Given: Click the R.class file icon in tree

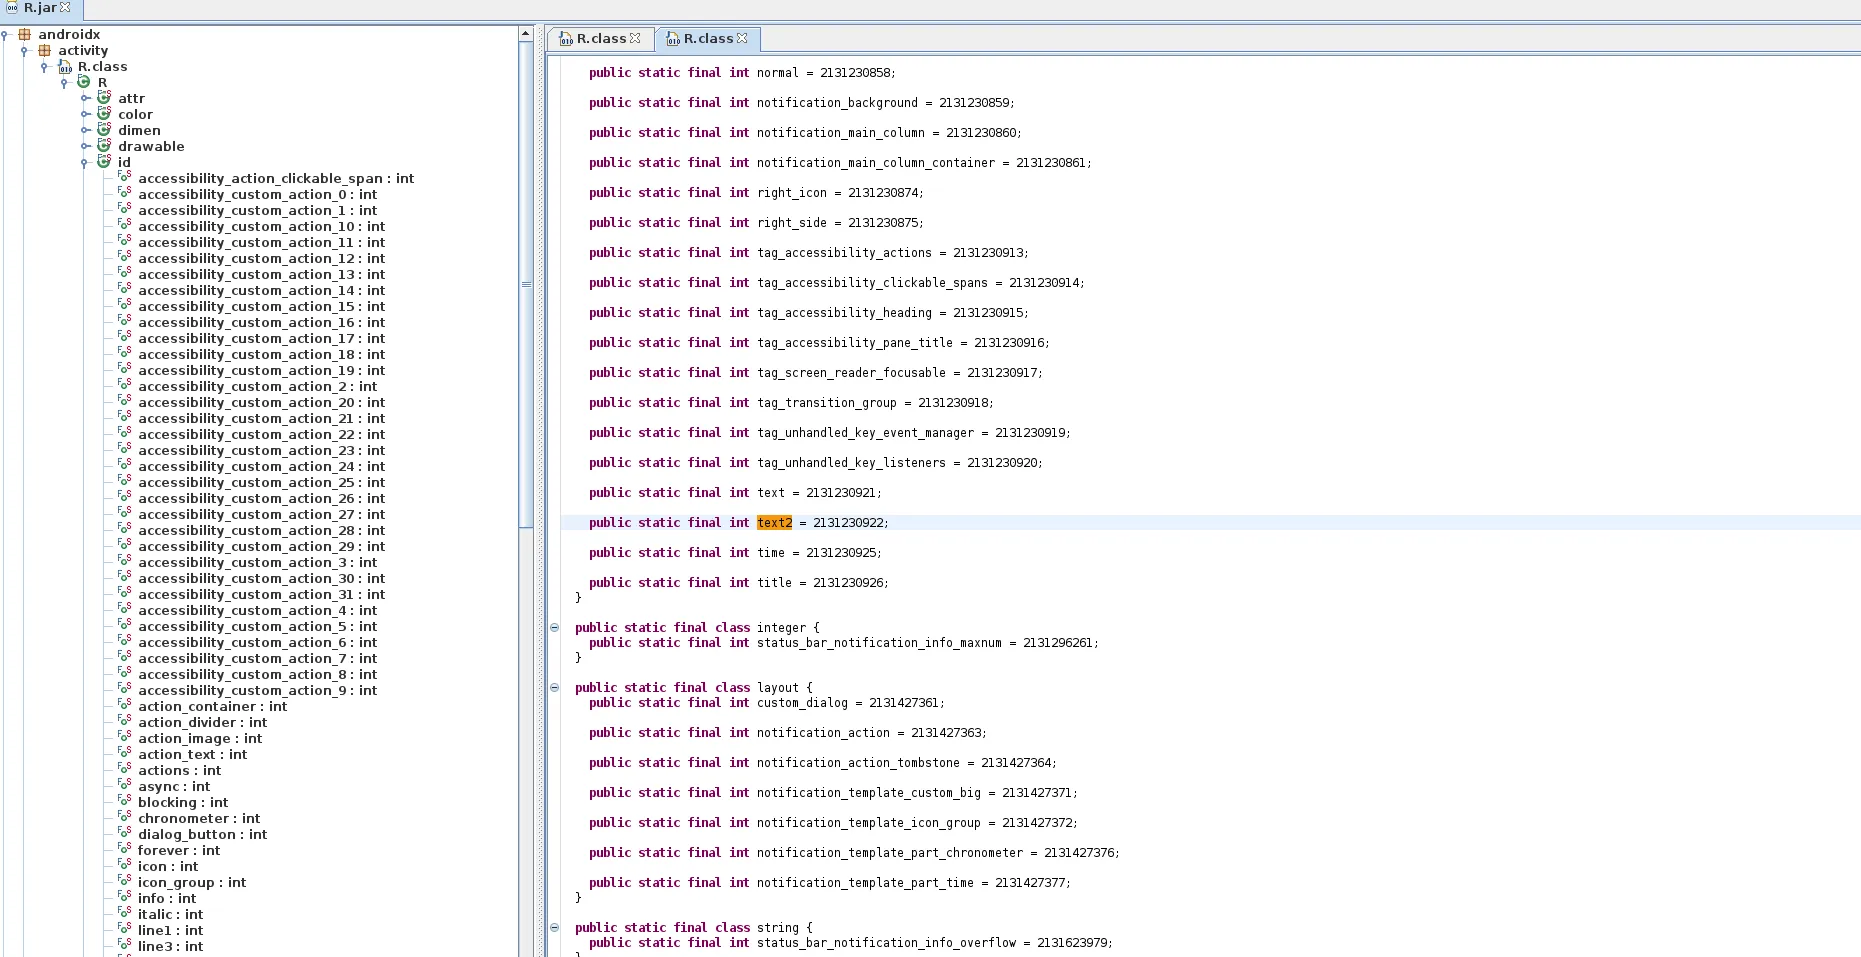Looking at the screenshot, I should pos(65,66).
